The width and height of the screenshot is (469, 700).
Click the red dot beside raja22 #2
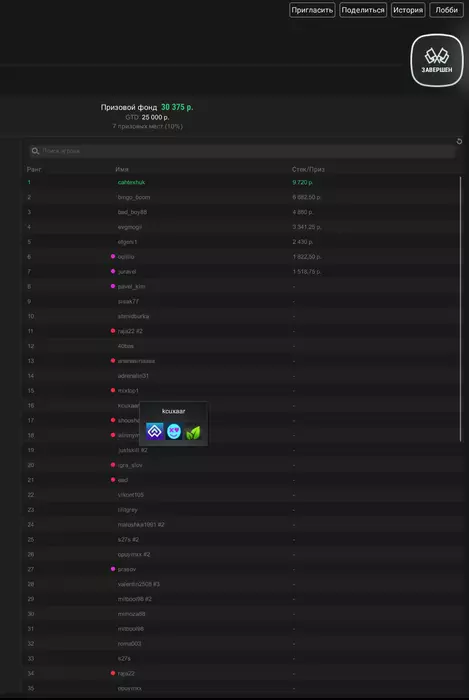pos(113,331)
